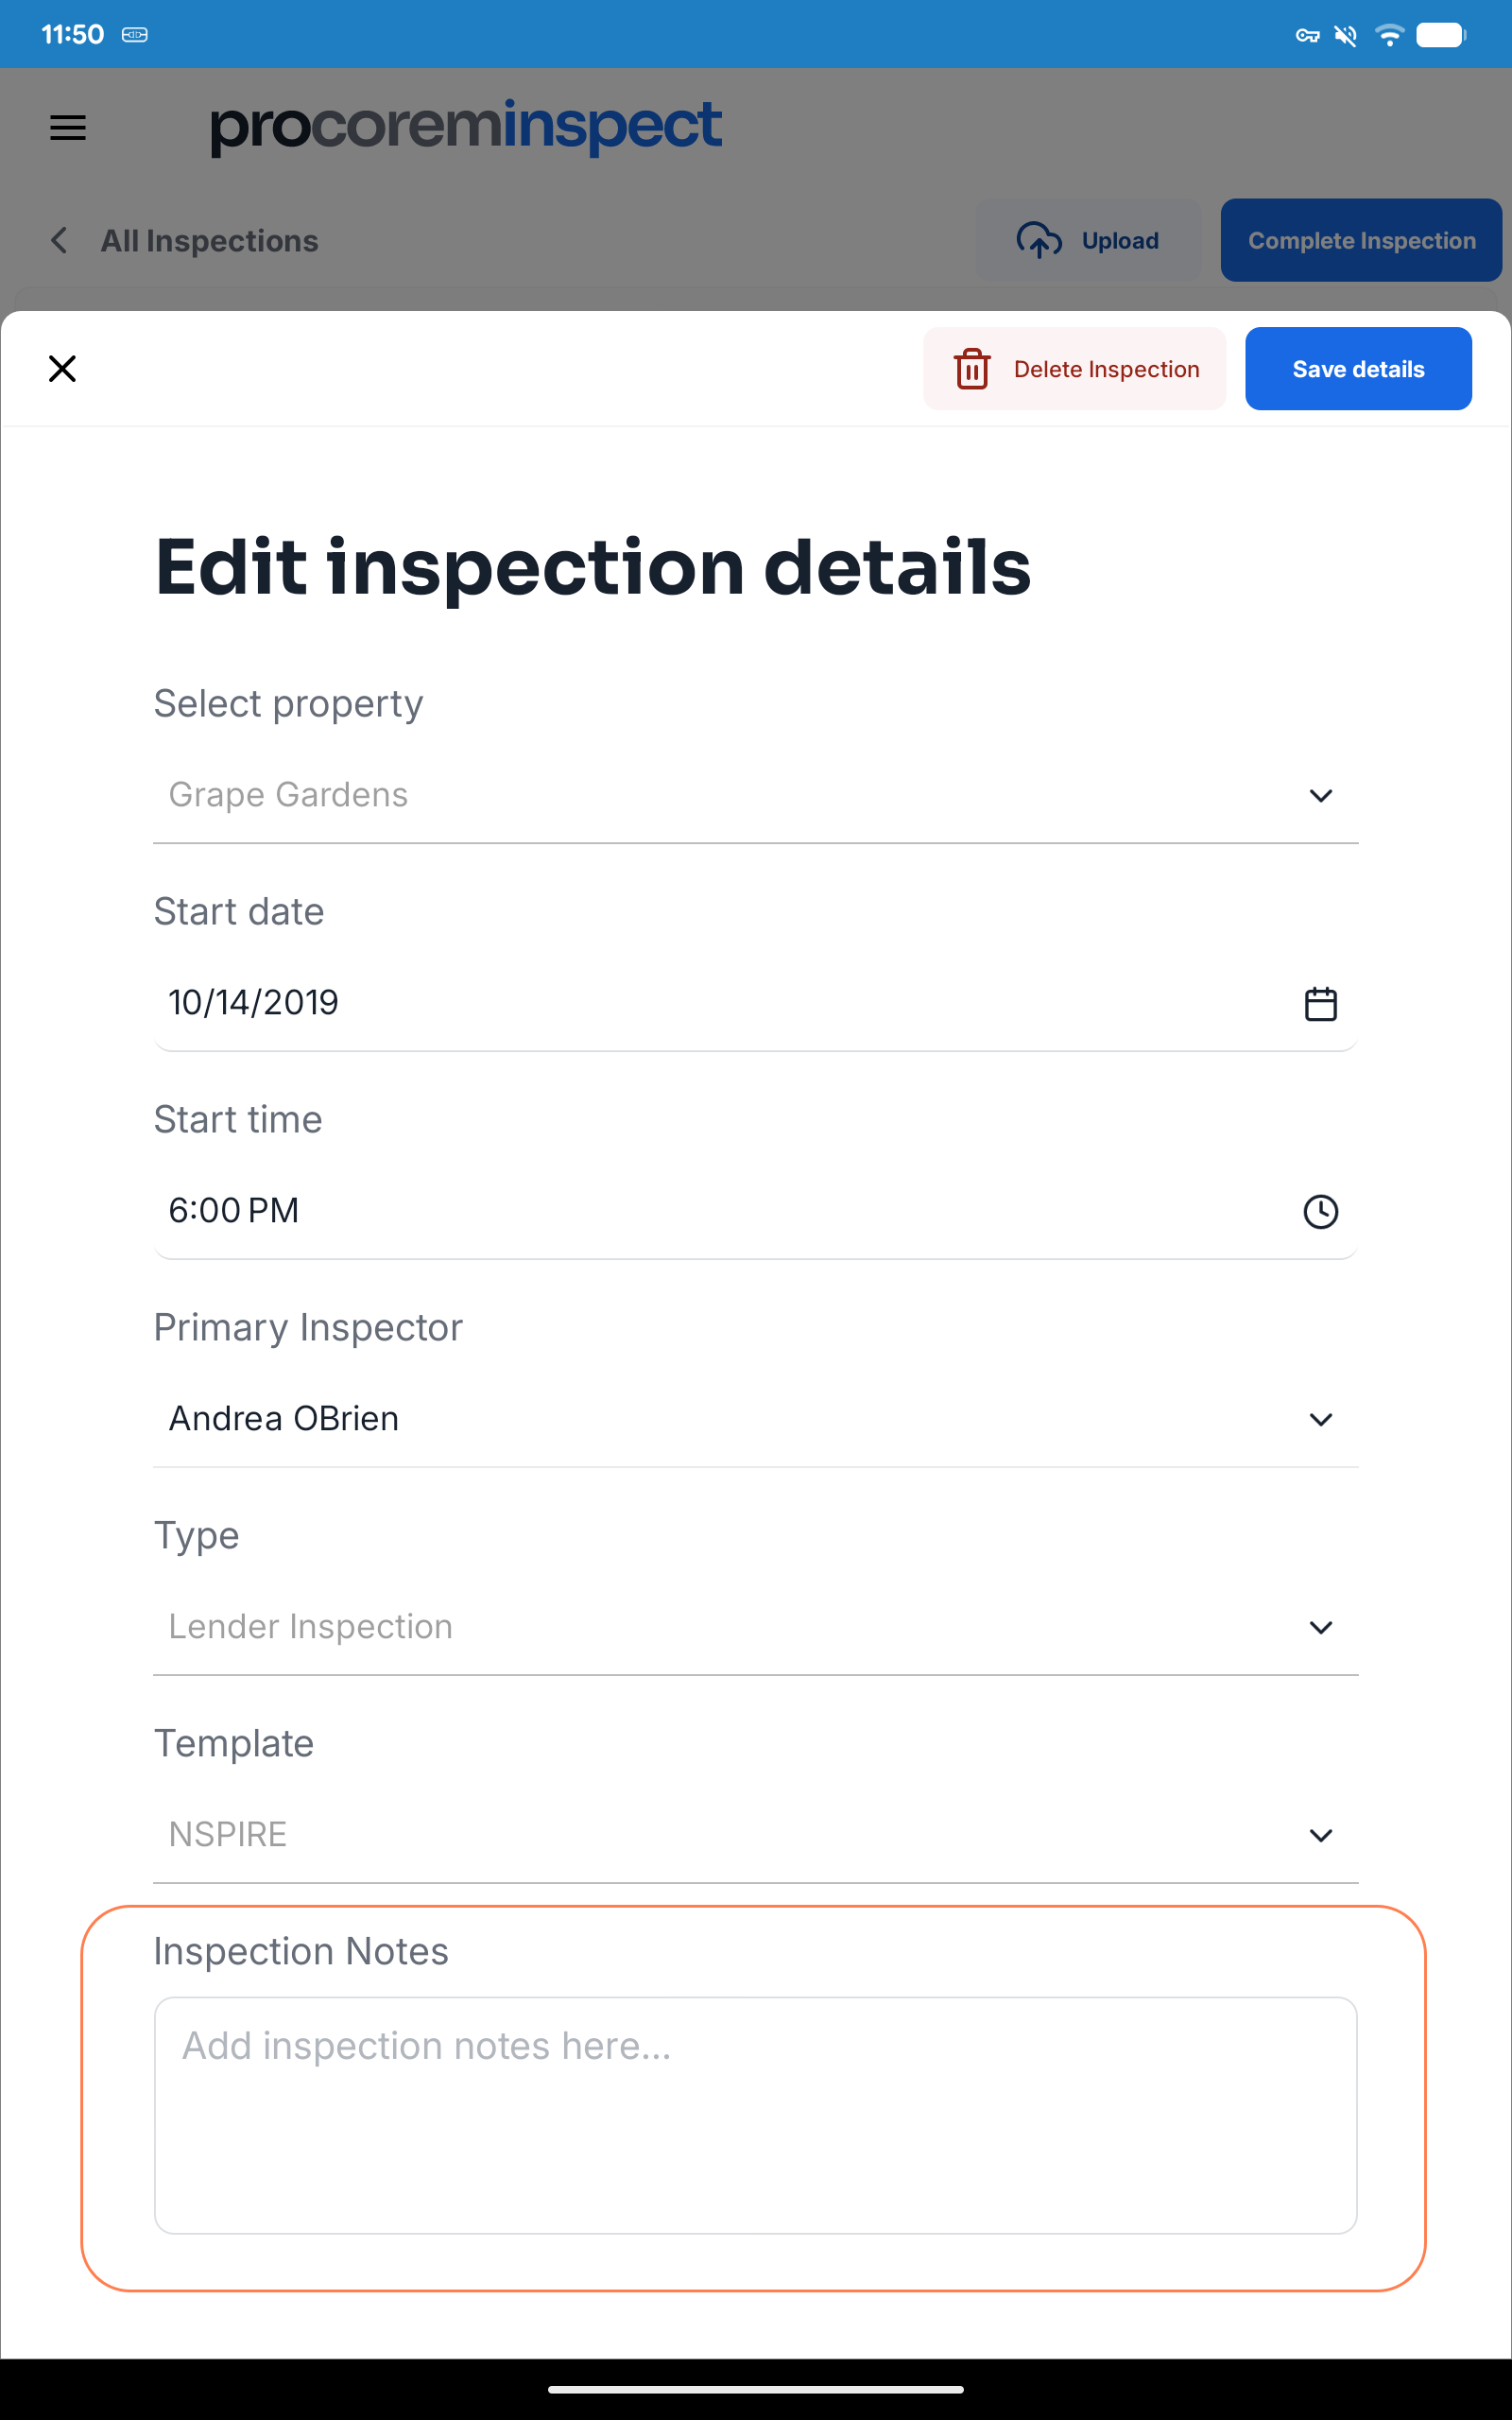Open the hamburger navigation menu
Screen dimensions: 1512x2420
pyautogui.click(x=68, y=128)
